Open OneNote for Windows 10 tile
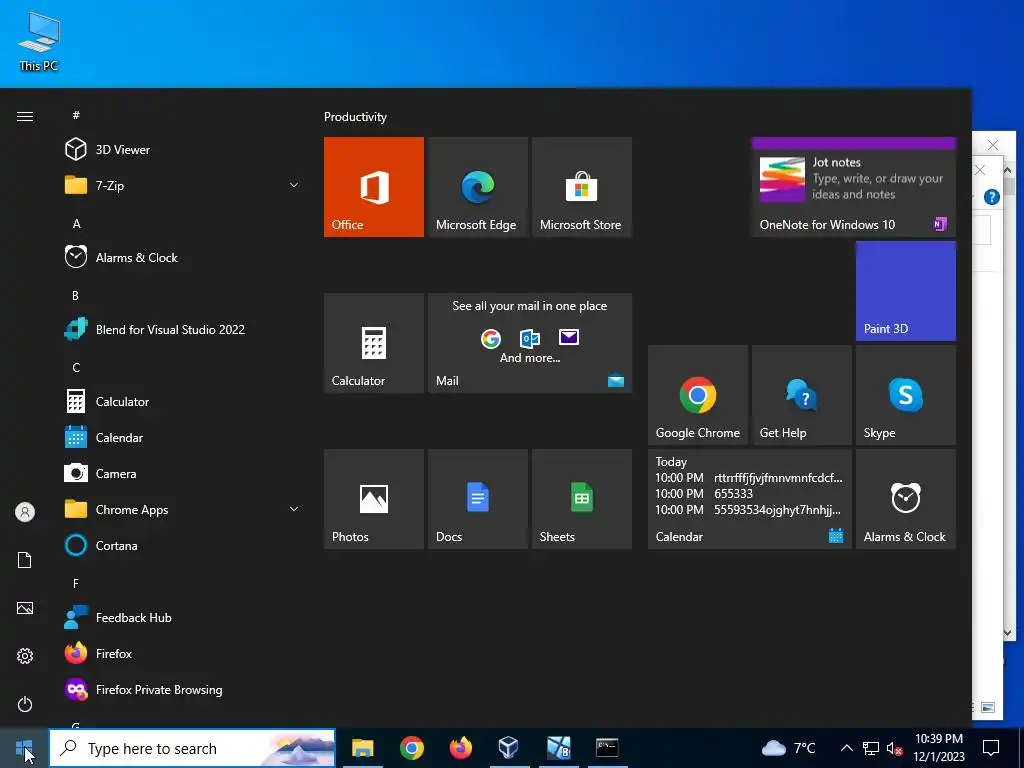The image size is (1024, 768). (x=854, y=187)
